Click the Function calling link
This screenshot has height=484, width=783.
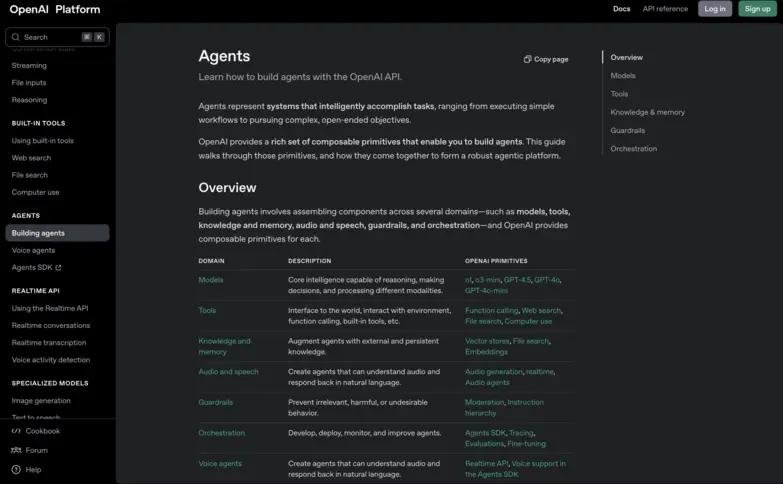click(x=491, y=310)
